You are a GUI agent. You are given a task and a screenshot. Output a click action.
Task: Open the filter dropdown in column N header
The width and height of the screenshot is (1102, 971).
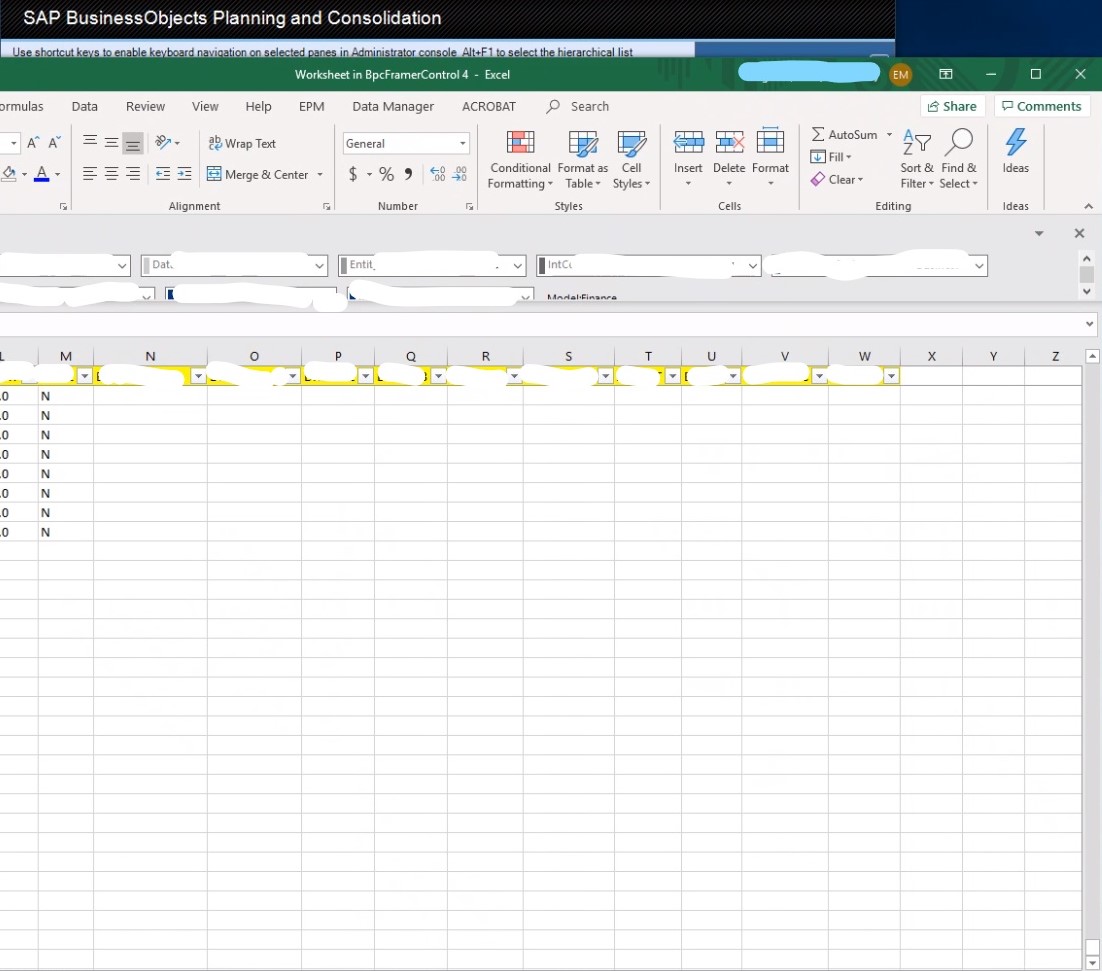click(x=198, y=377)
